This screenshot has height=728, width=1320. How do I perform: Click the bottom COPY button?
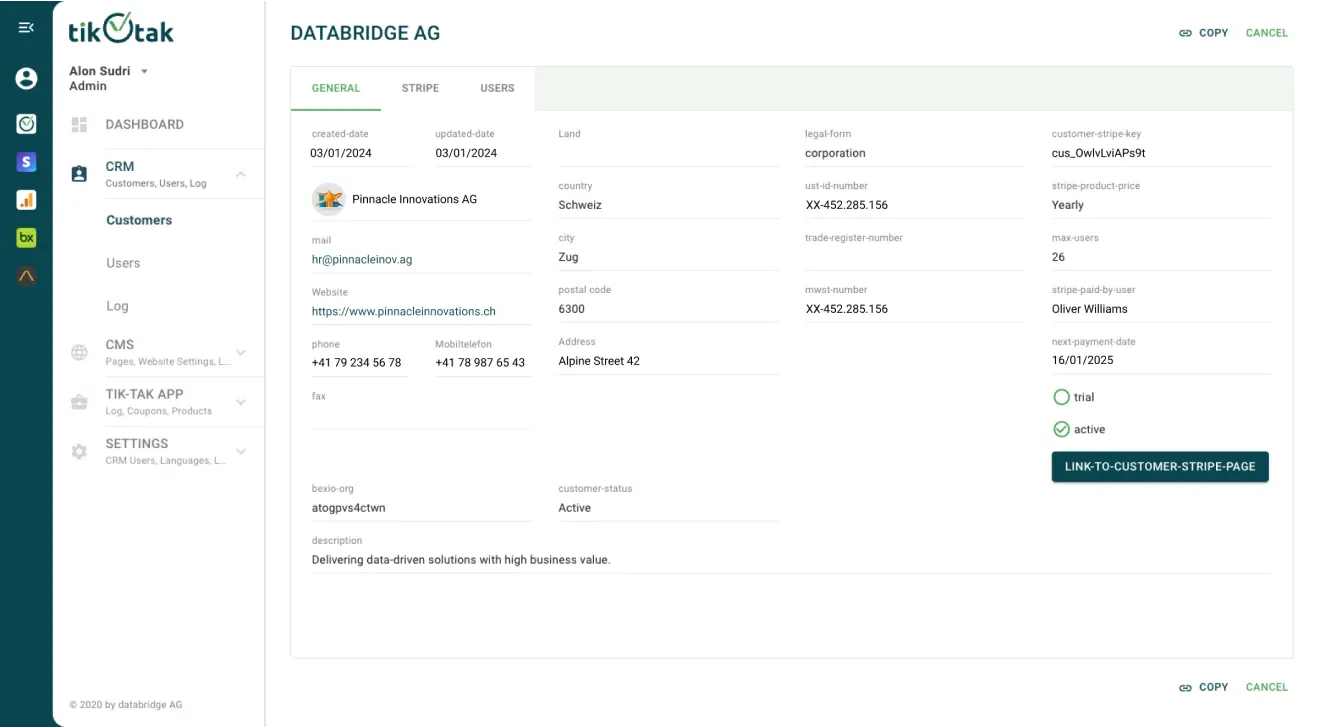[x=1203, y=688]
